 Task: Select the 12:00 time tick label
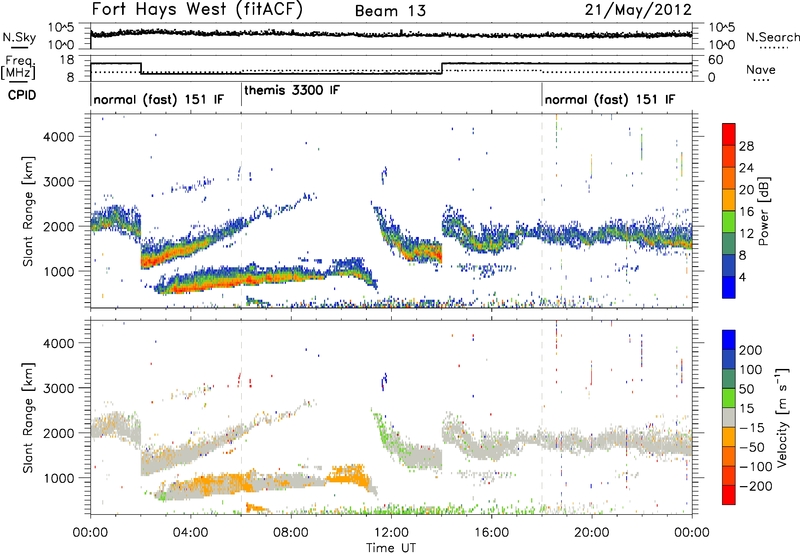[391, 533]
